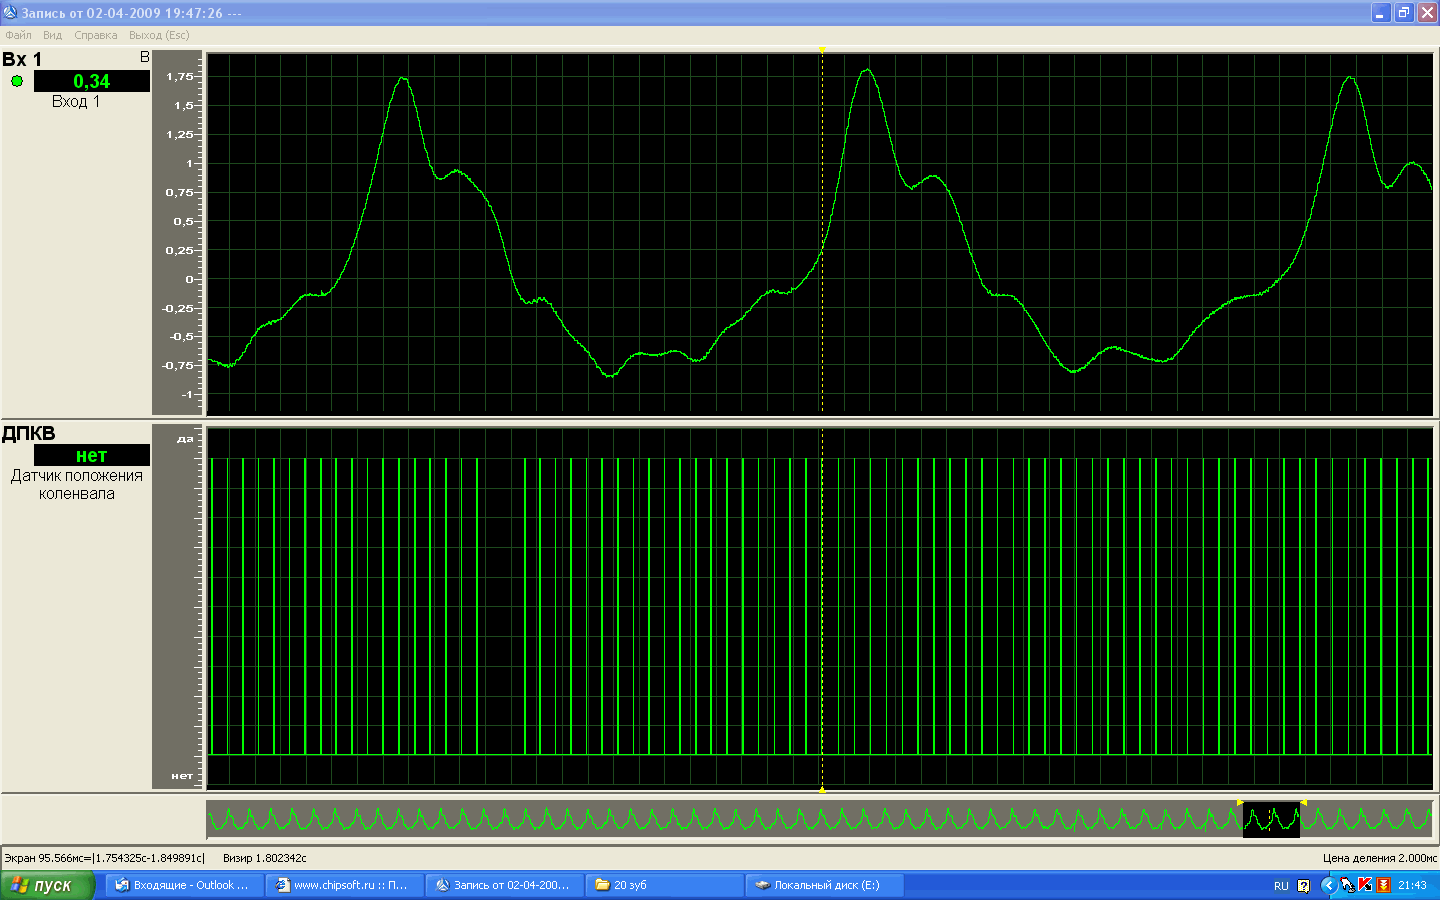The width and height of the screenshot is (1440, 900).
Task: Select the Вх 1 channel heading
Action: pyautogui.click(x=22, y=59)
